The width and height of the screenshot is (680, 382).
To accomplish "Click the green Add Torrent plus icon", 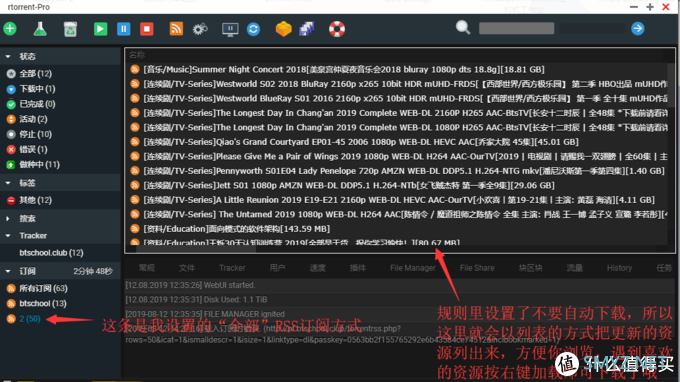I will [10, 29].
